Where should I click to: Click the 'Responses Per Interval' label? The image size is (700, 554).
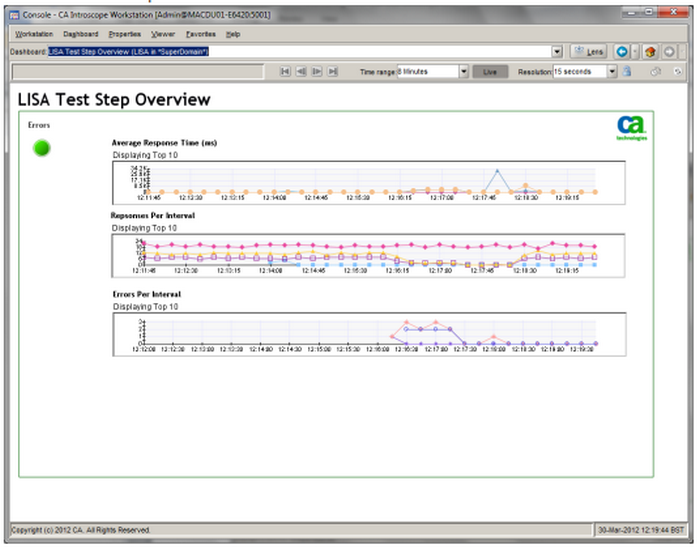(x=153, y=216)
